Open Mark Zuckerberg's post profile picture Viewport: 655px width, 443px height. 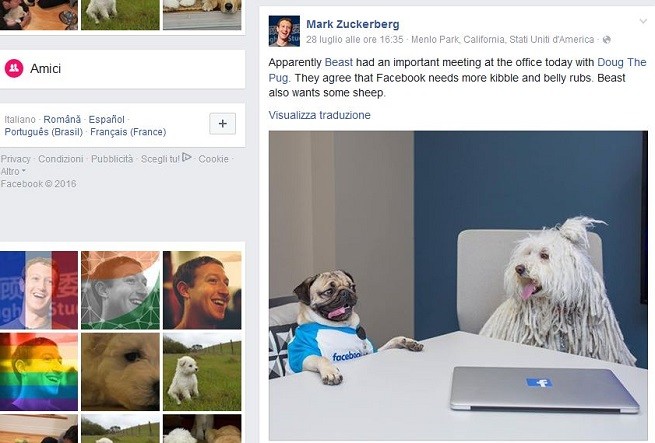[x=284, y=31]
